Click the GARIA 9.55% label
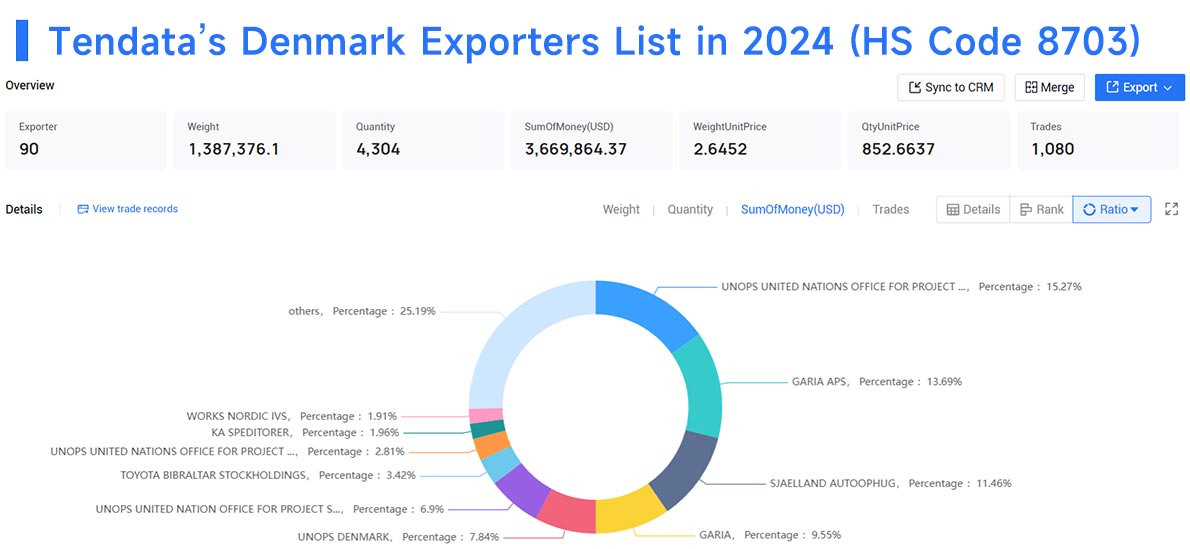The image size is (1190, 549). click(x=770, y=535)
